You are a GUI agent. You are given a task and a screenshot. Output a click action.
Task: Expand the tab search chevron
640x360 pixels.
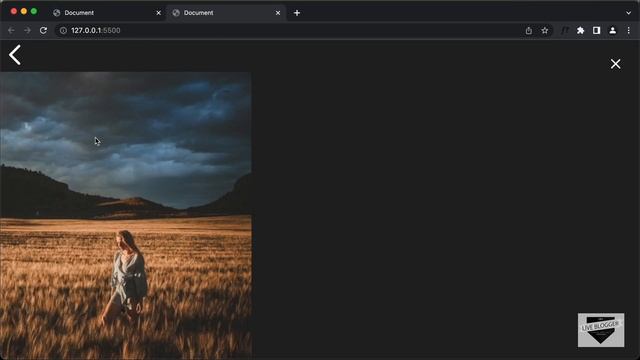629,13
